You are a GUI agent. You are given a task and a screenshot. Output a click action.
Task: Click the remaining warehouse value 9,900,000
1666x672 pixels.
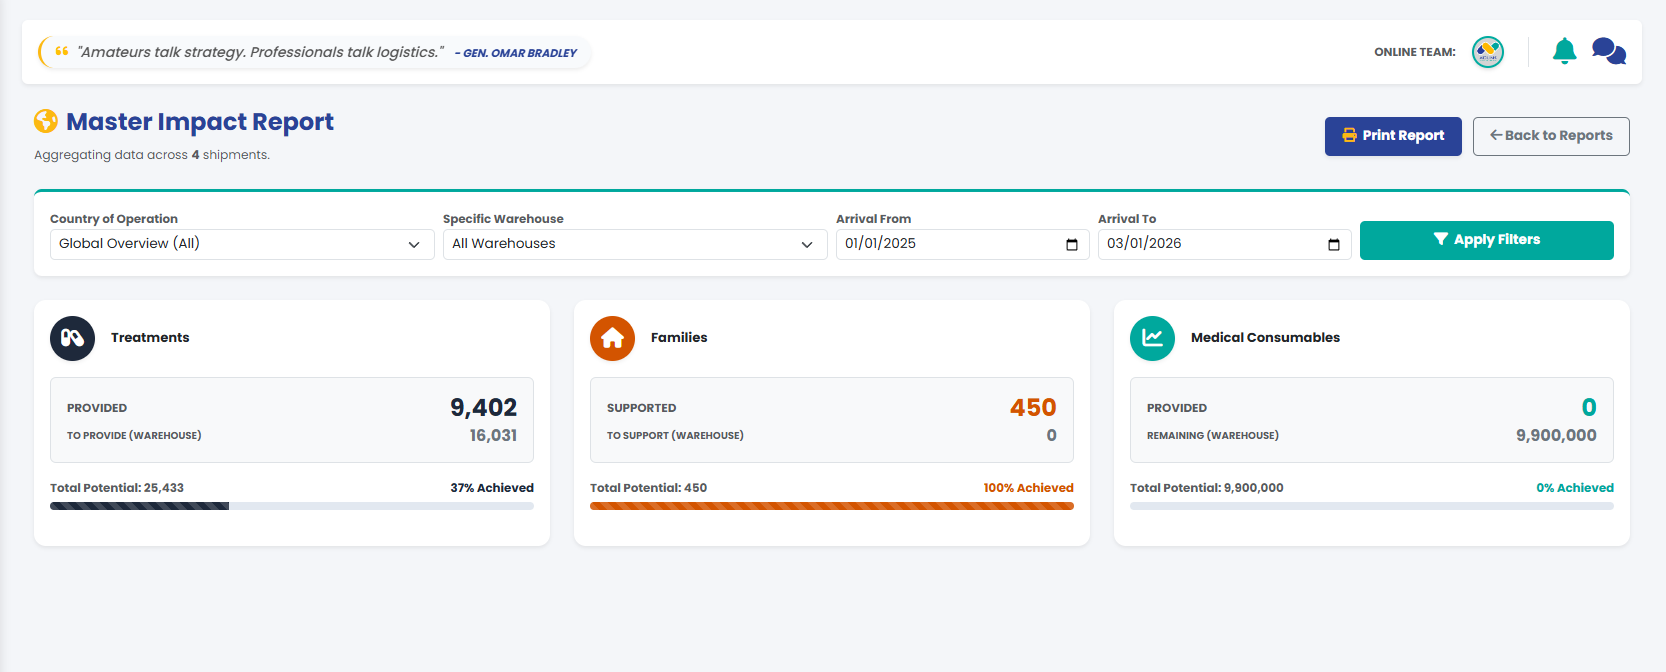pos(1556,435)
